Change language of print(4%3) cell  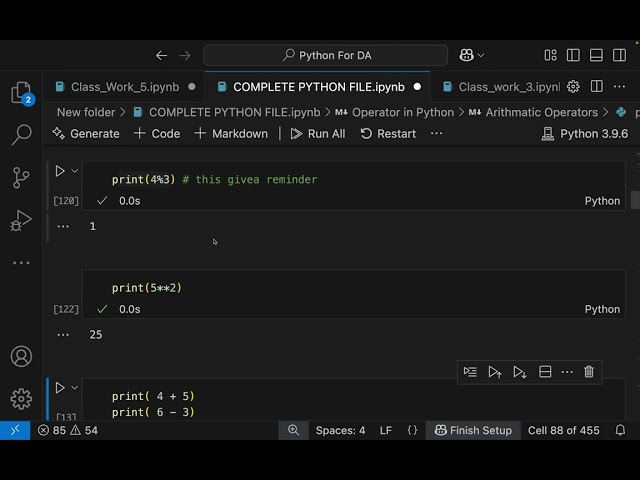click(x=602, y=201)
